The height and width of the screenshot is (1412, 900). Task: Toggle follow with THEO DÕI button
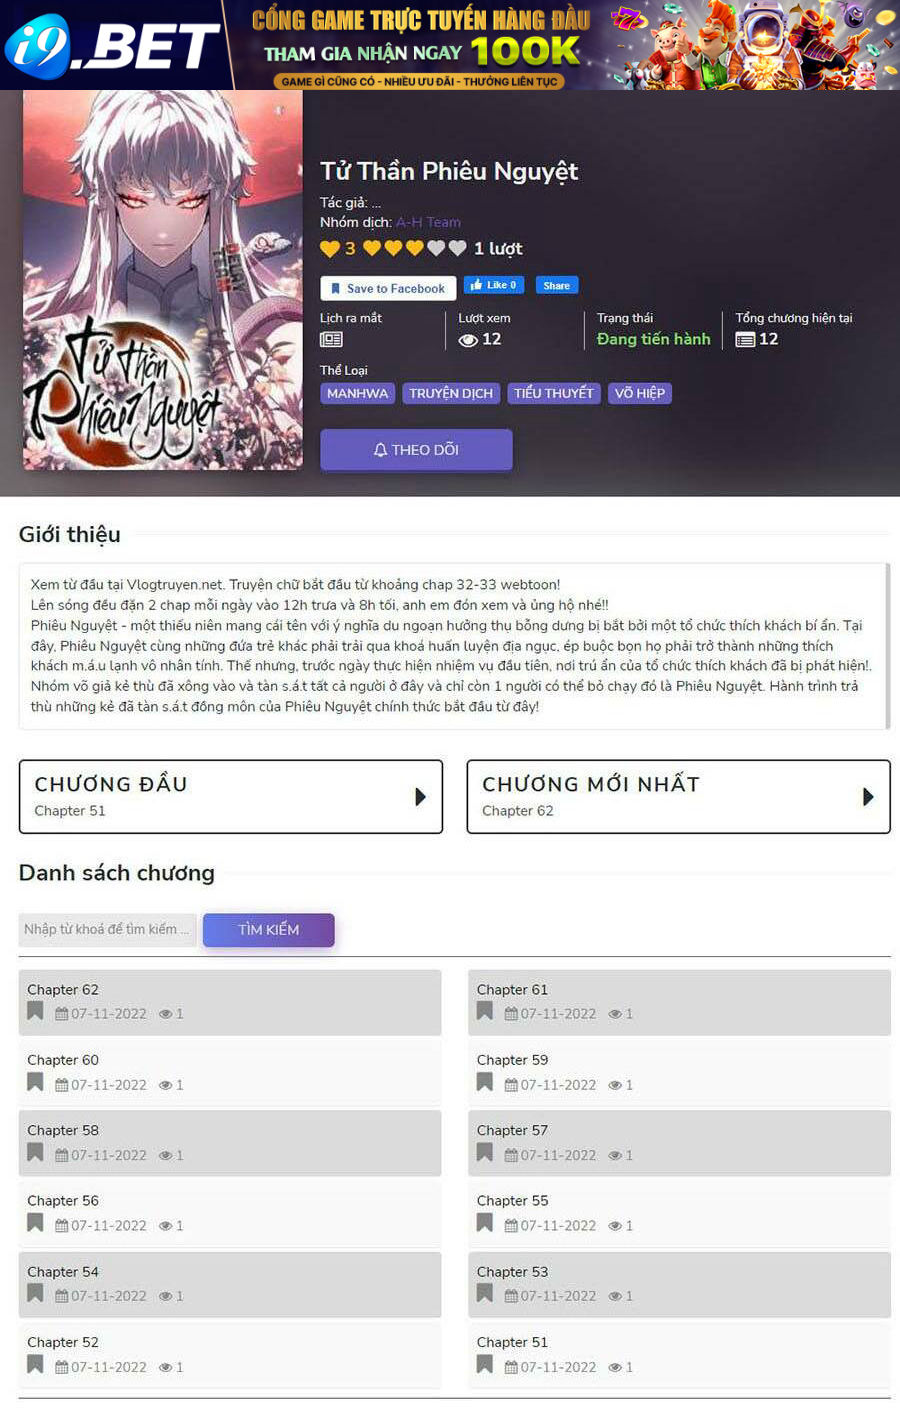pyautogui.click(x=416, y=450)
